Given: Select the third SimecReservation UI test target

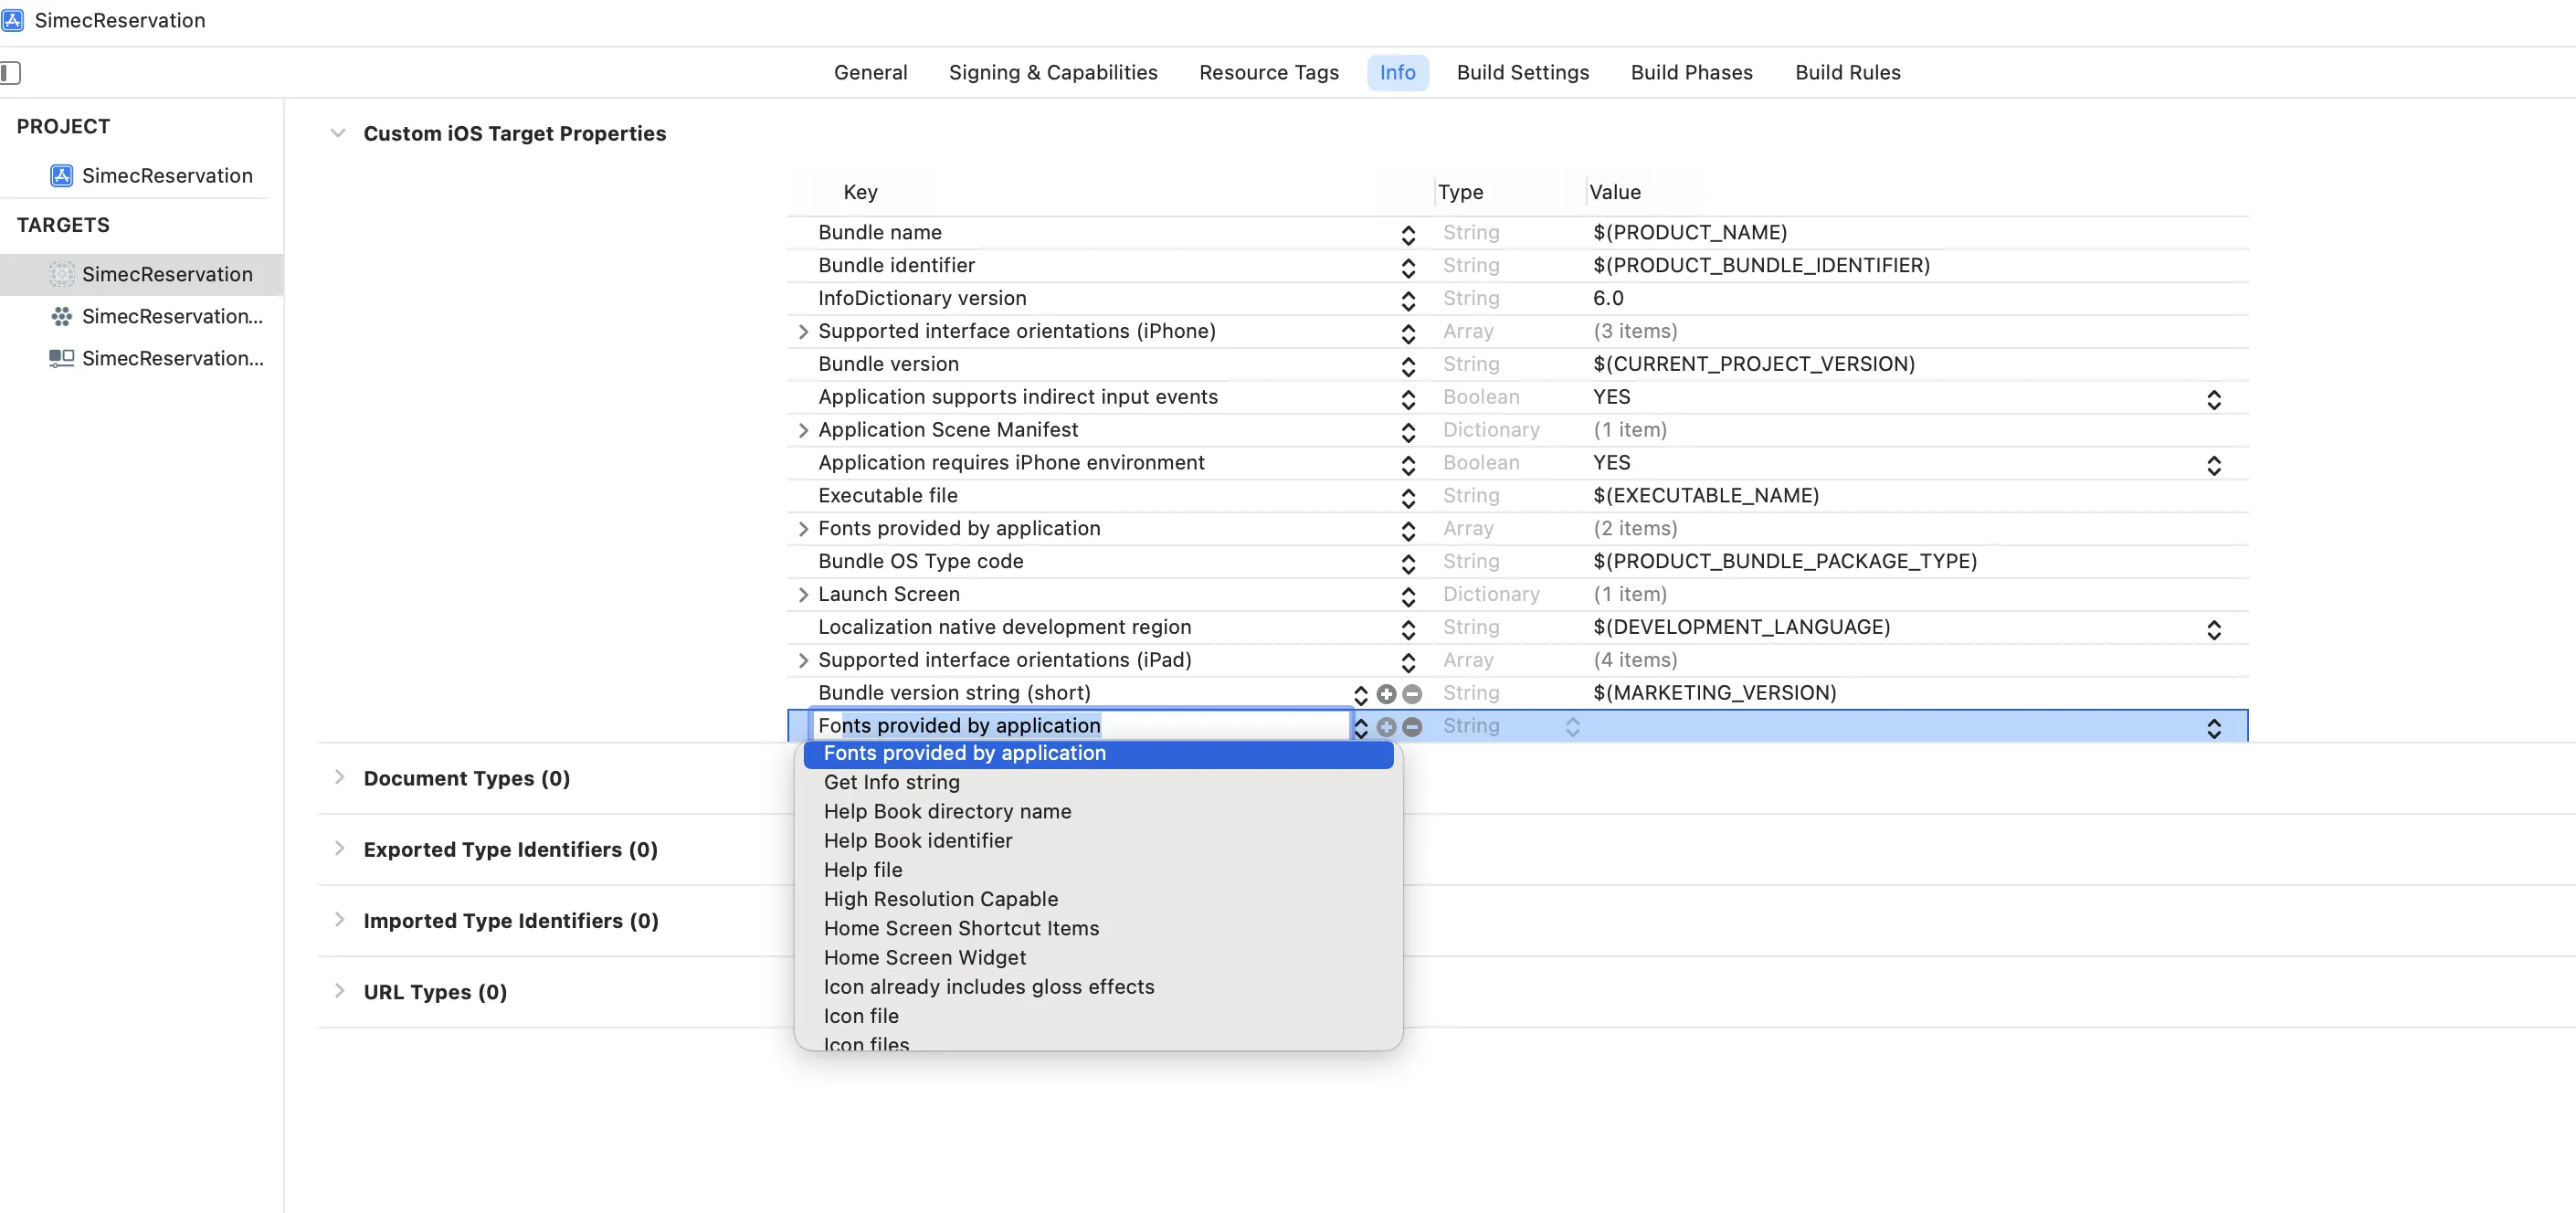Looking at the screenshot, I should [x=172, y=358].
